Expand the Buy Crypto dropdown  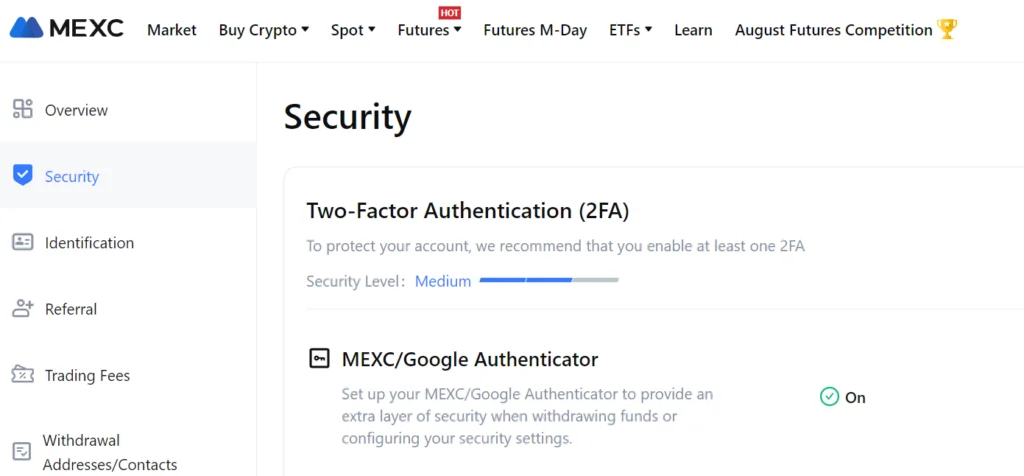pyautogui.click(x=264, y=30)
